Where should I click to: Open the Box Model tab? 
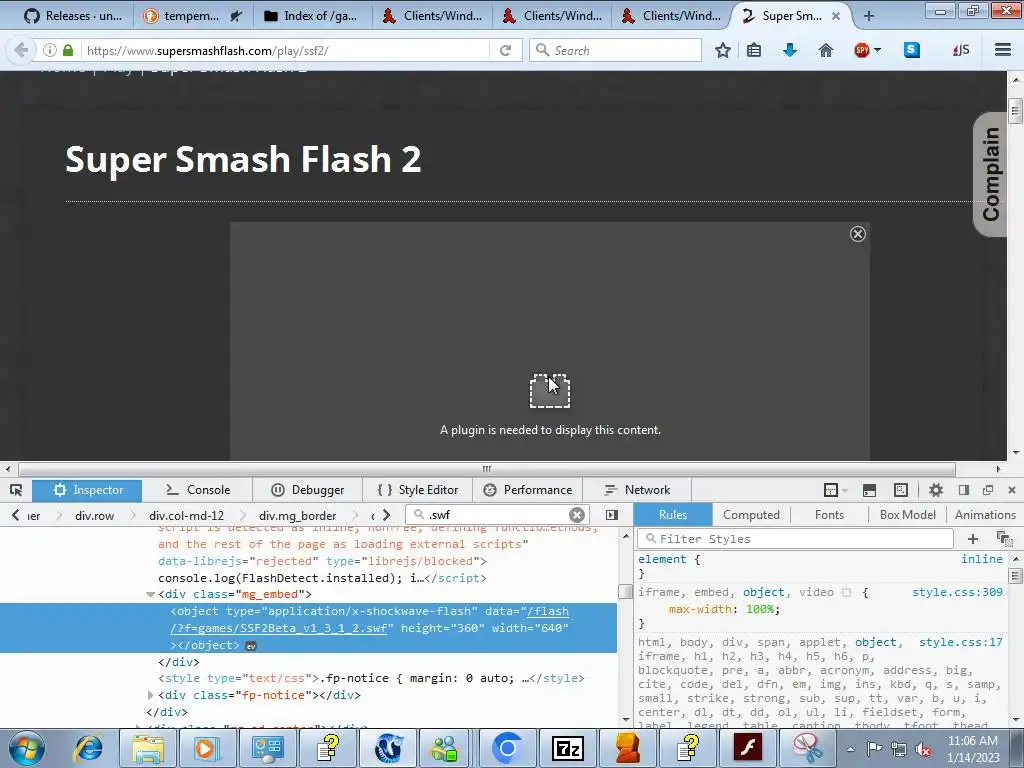tap(908, 515)
